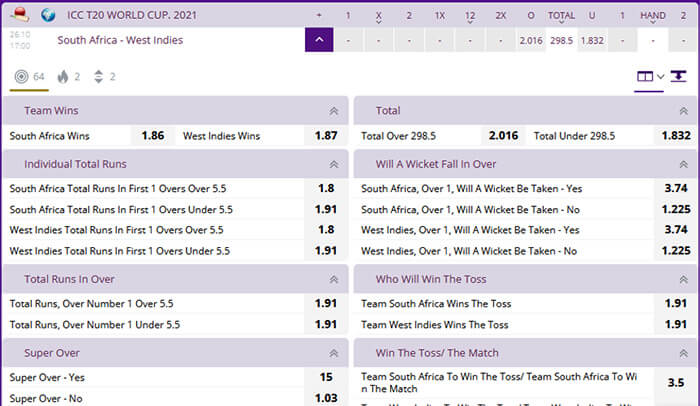
Task: Click the plus column header
Action: [319, 15]
